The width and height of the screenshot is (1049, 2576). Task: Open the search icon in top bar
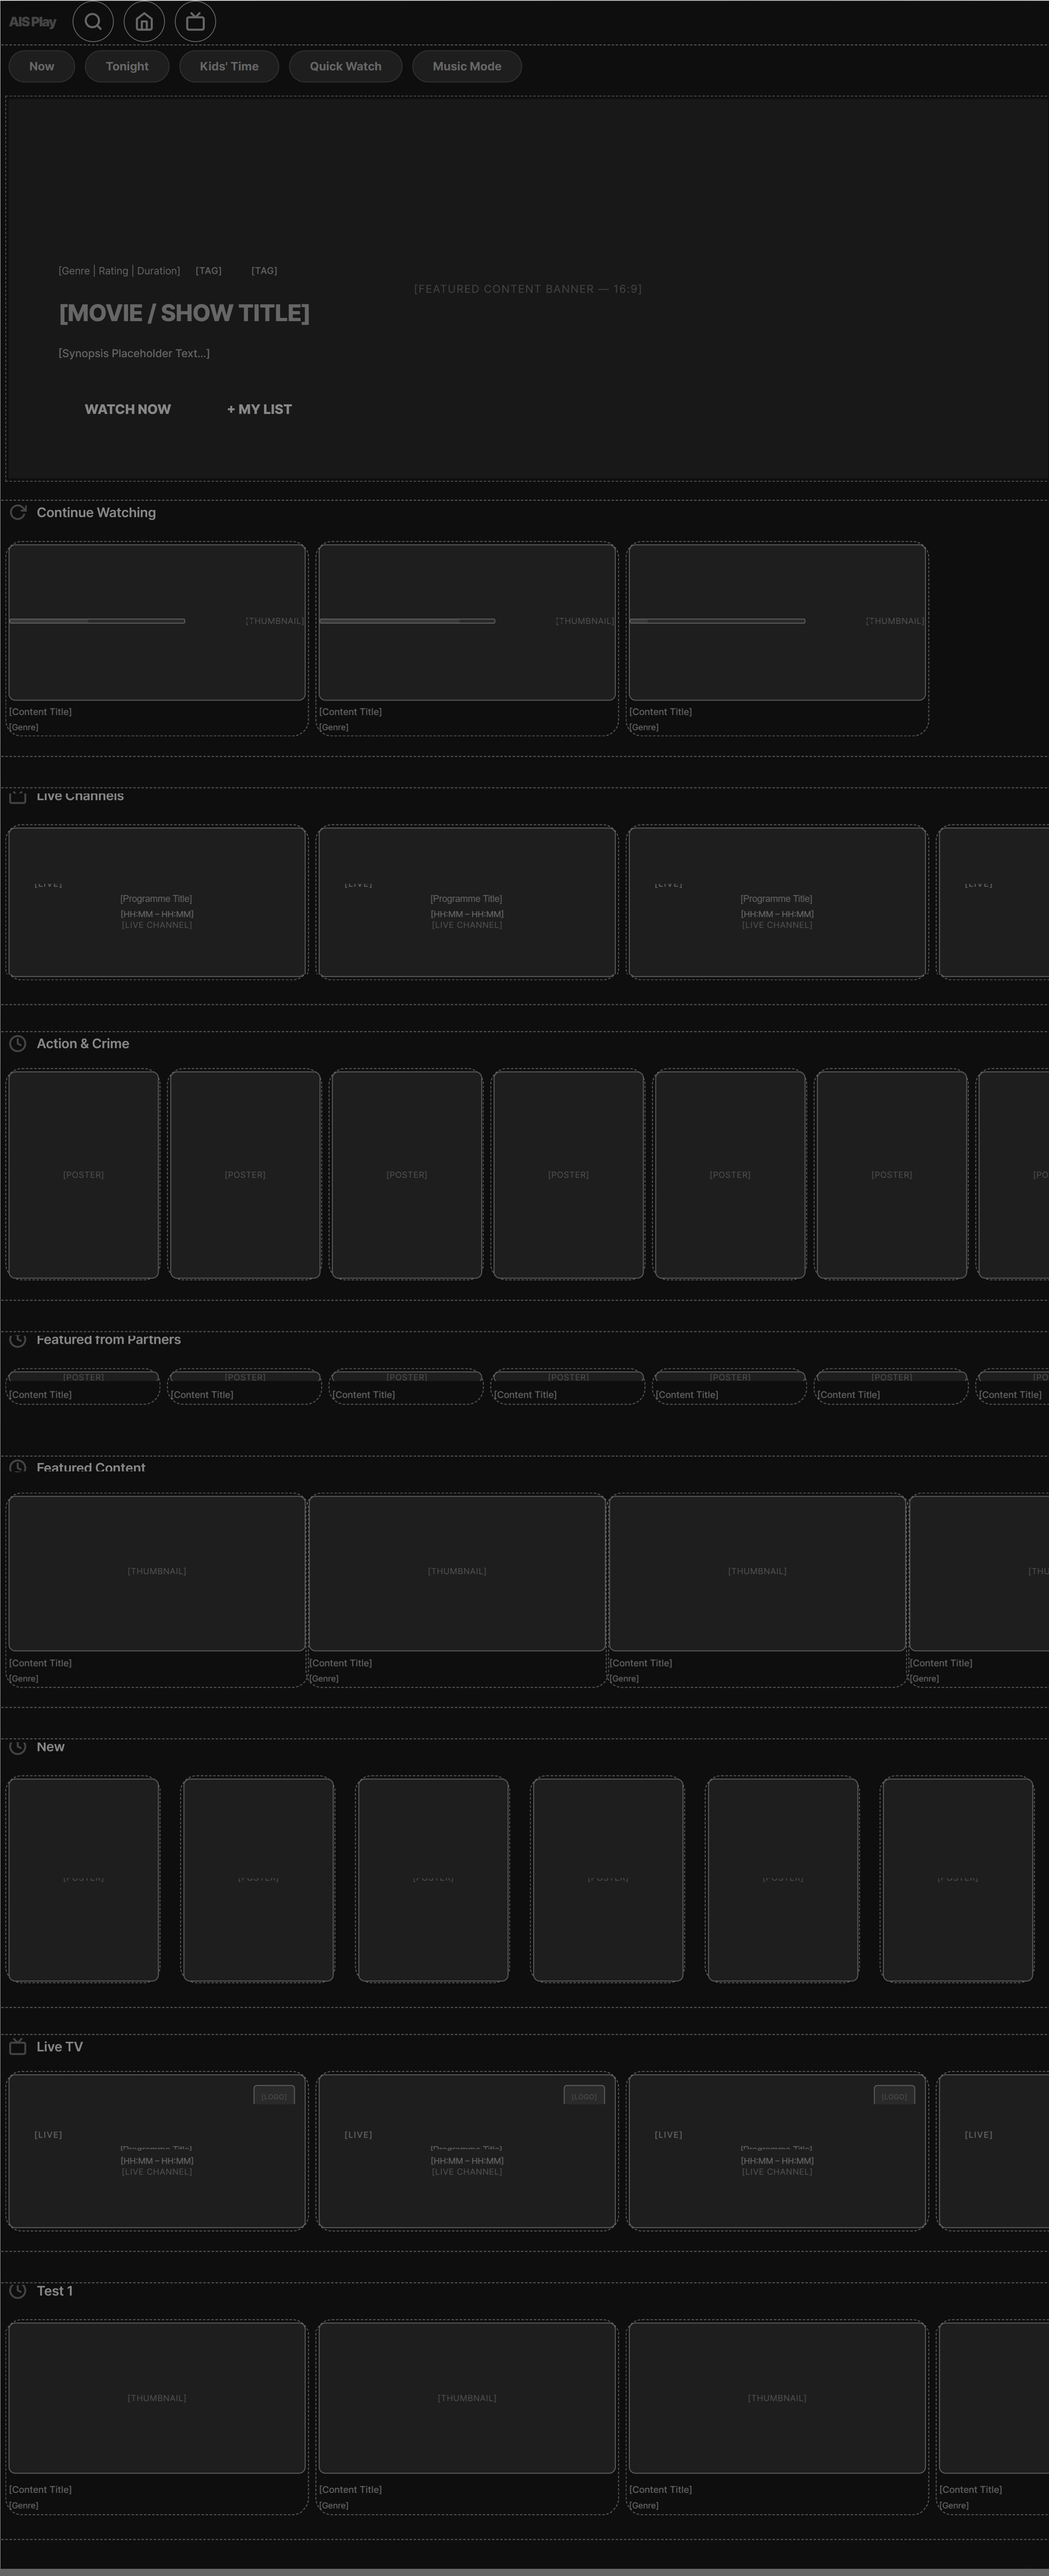click(x=93, y=21)
